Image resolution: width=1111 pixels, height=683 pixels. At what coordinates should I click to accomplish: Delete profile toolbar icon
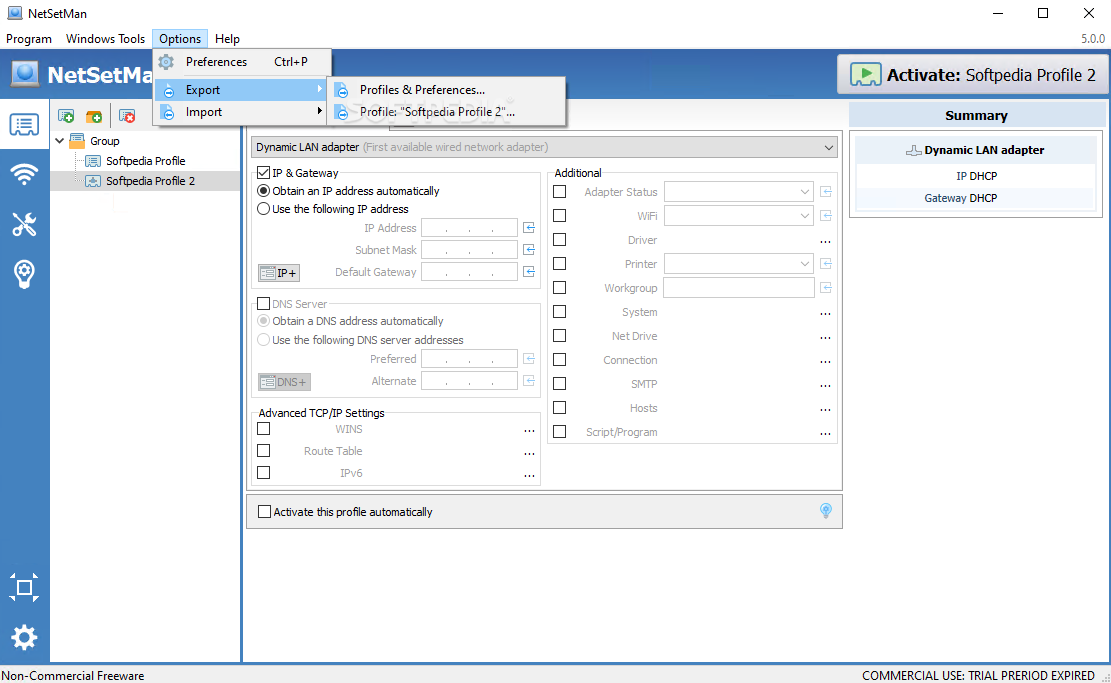(x=127, y=115)
